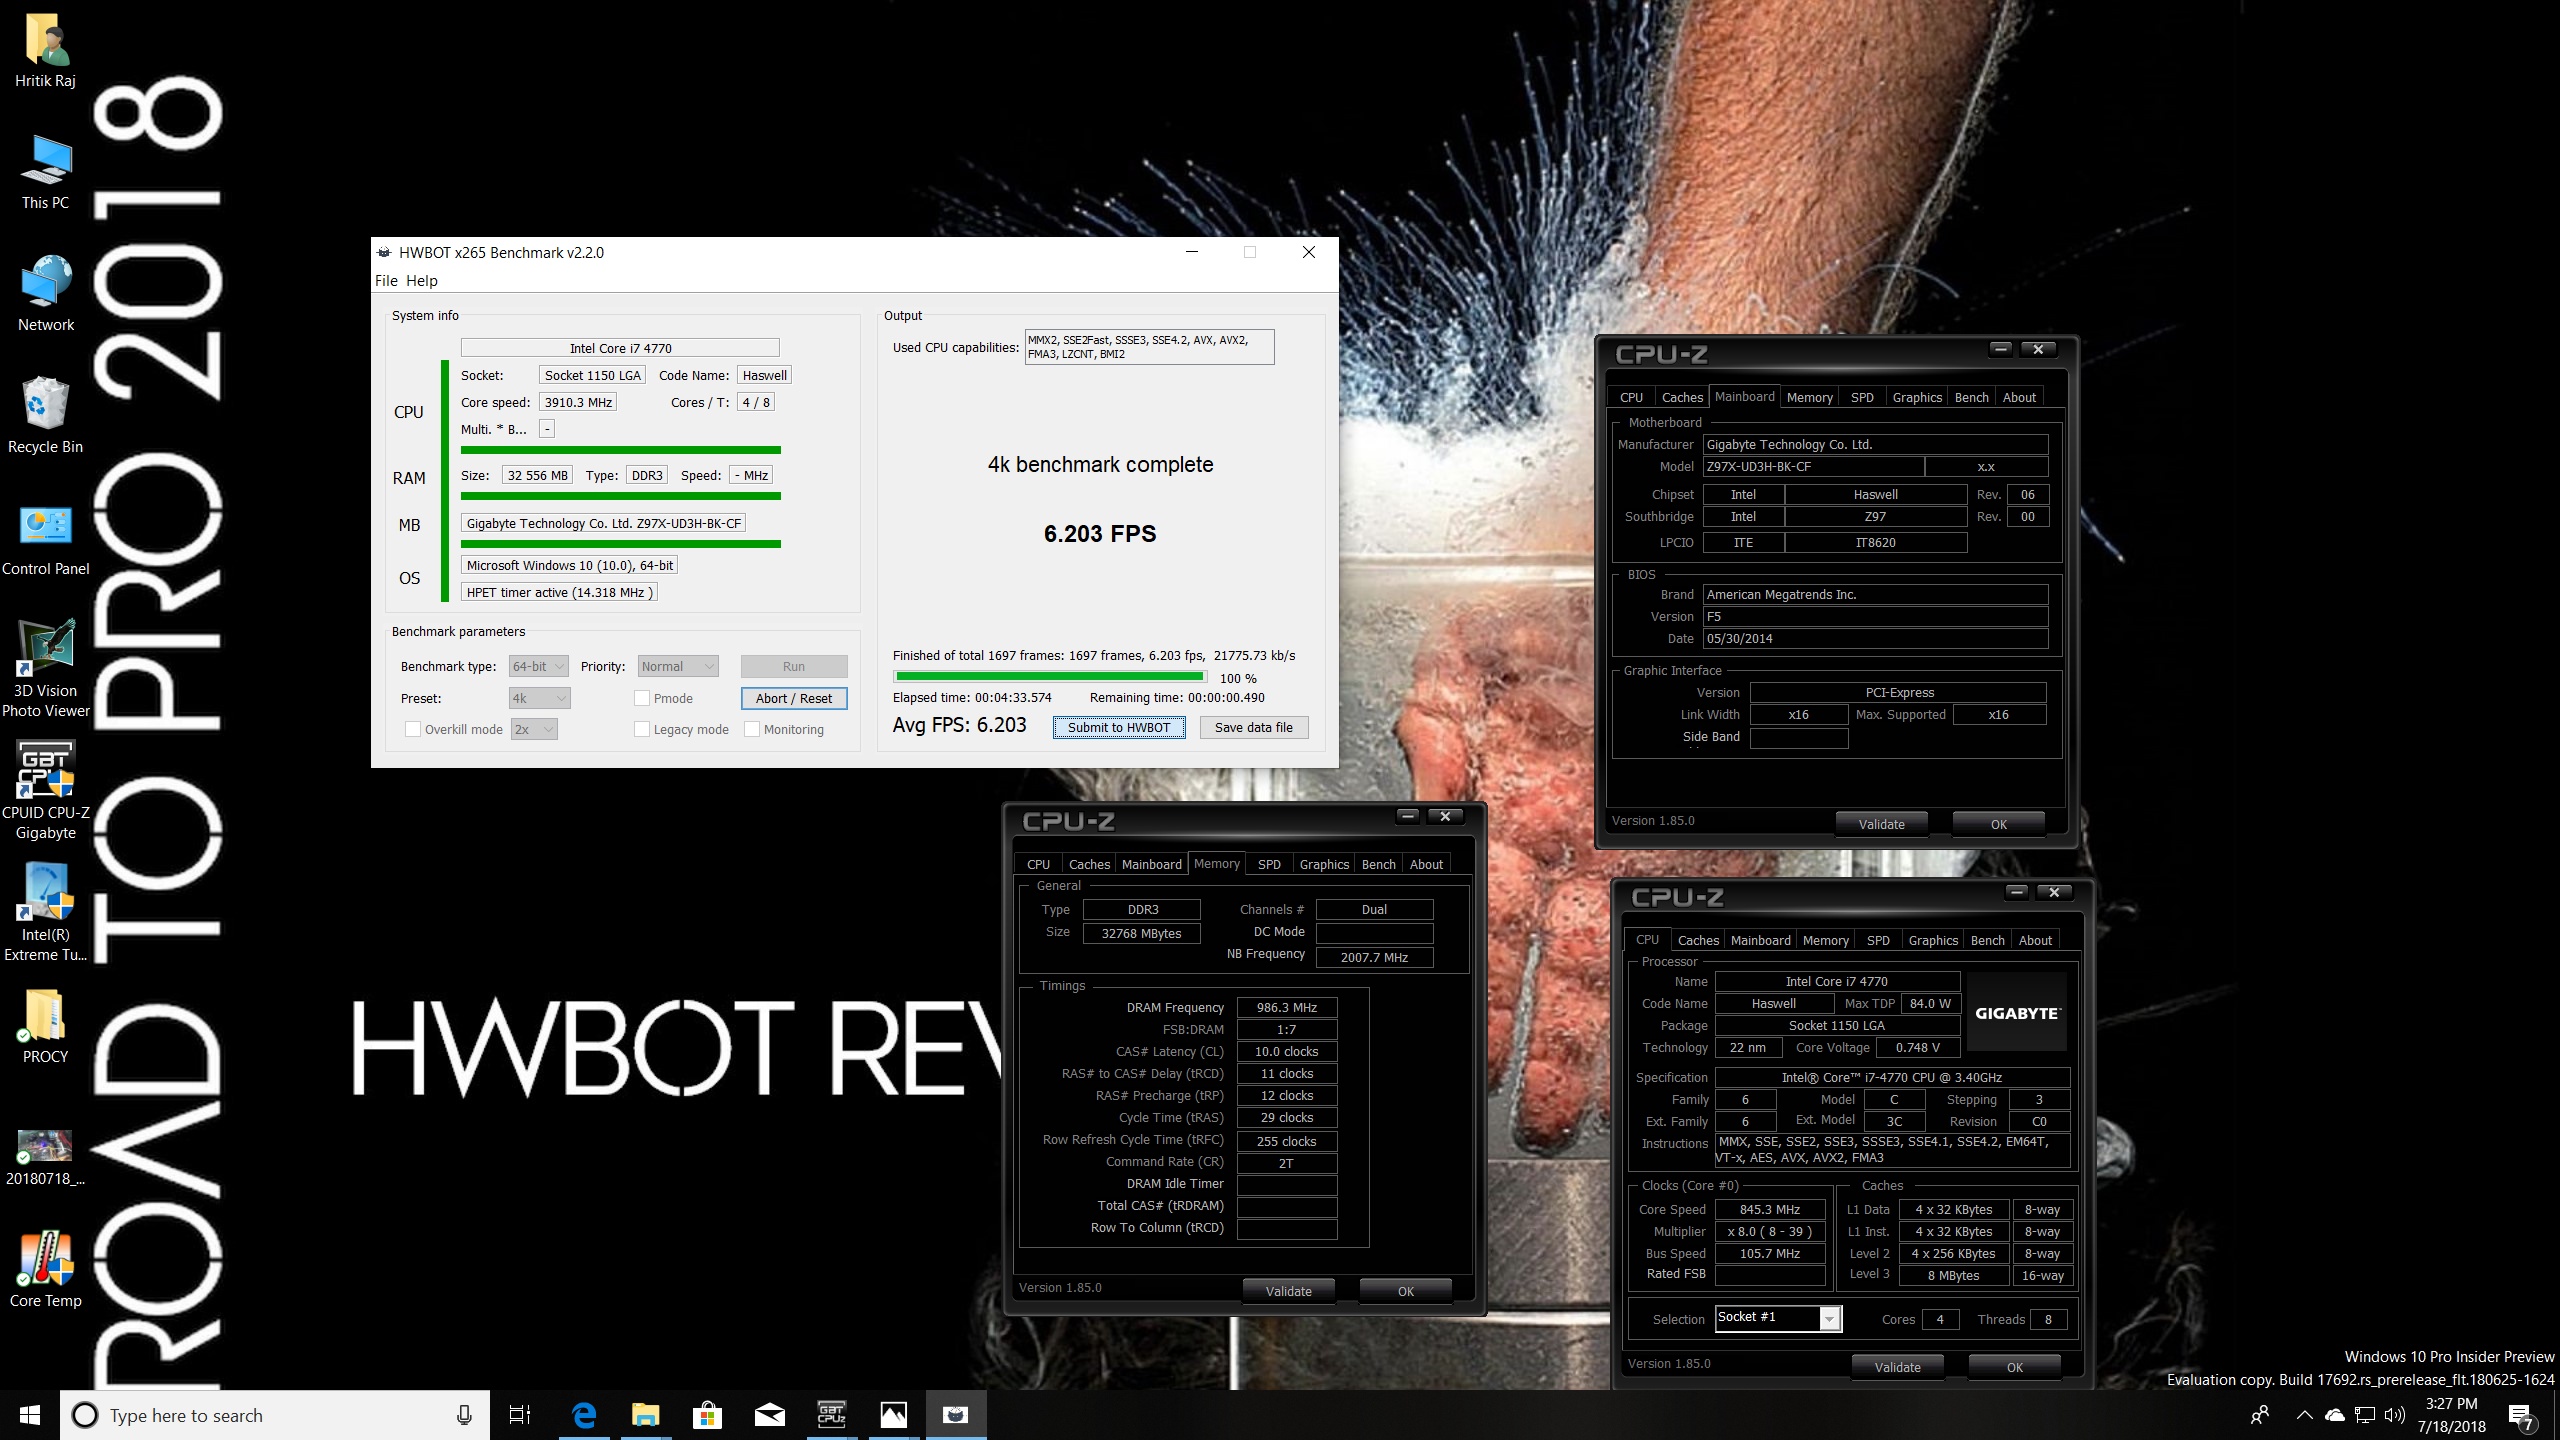Click Submit to HWBOT button
This screenshot has height=1440, width=2560.
1119,727
